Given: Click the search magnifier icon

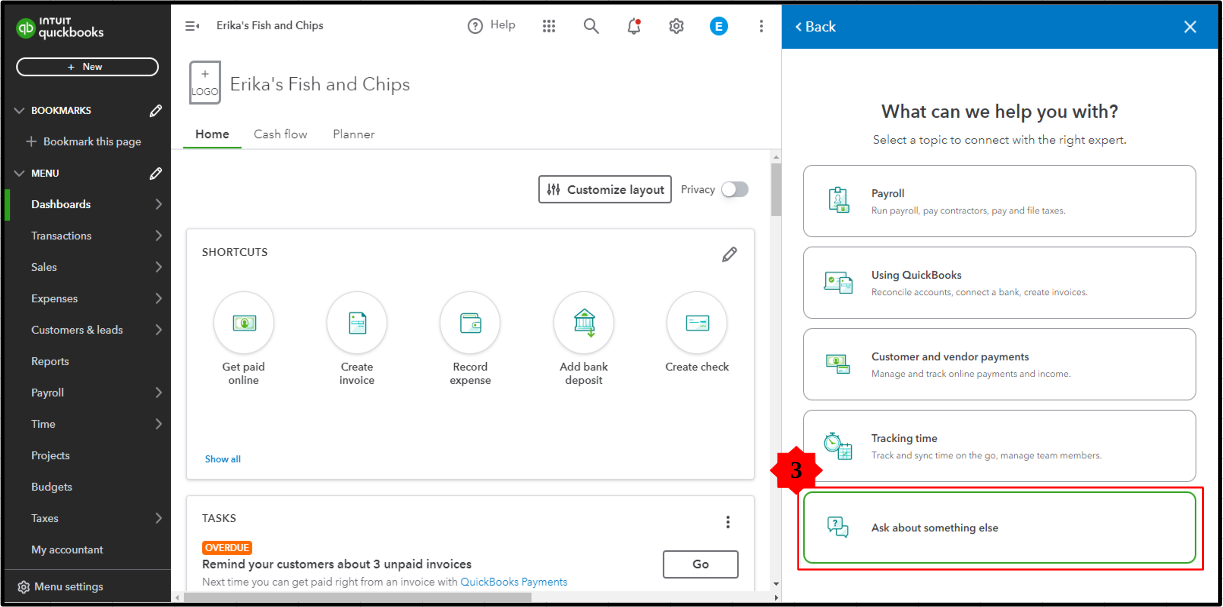Looking at the screenshot, I should click(x=591, y=26).
